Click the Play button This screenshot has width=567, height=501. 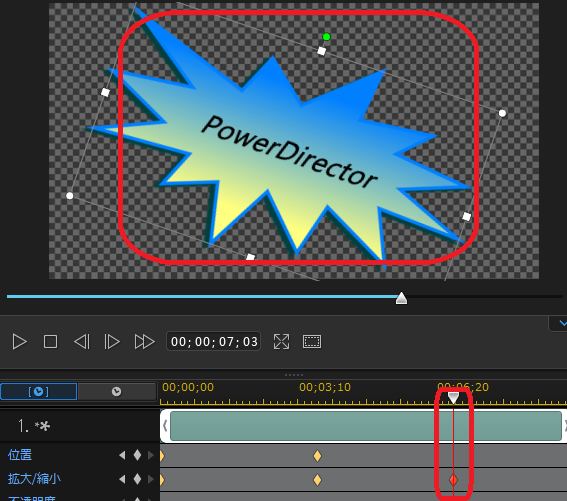(20, 342)
